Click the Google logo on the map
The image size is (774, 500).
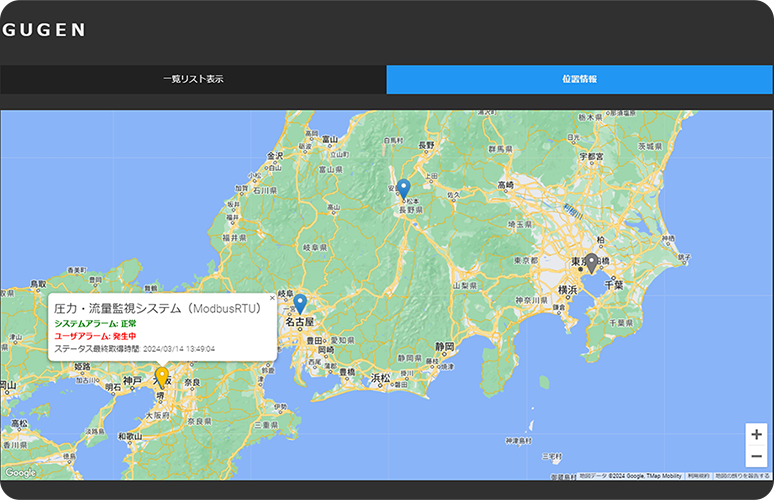point(20,472)
